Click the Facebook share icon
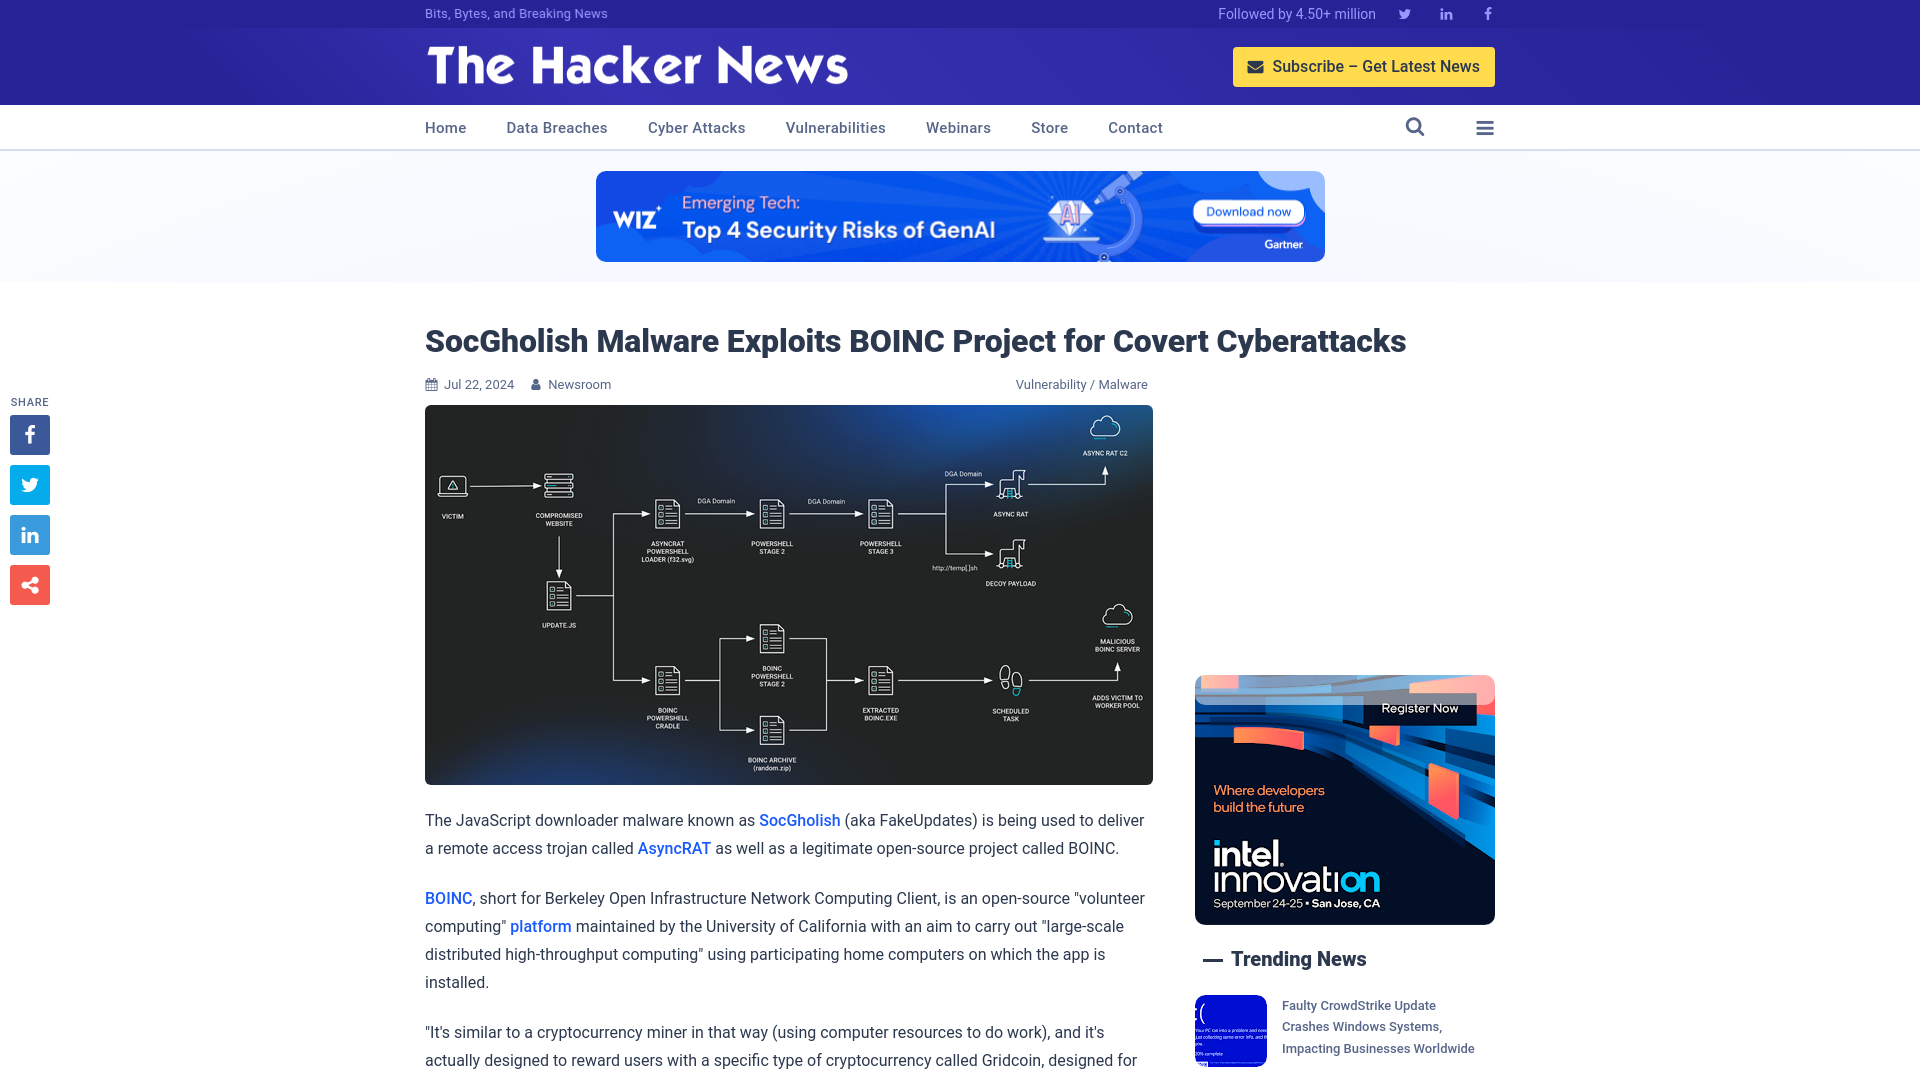 [29, 434]
